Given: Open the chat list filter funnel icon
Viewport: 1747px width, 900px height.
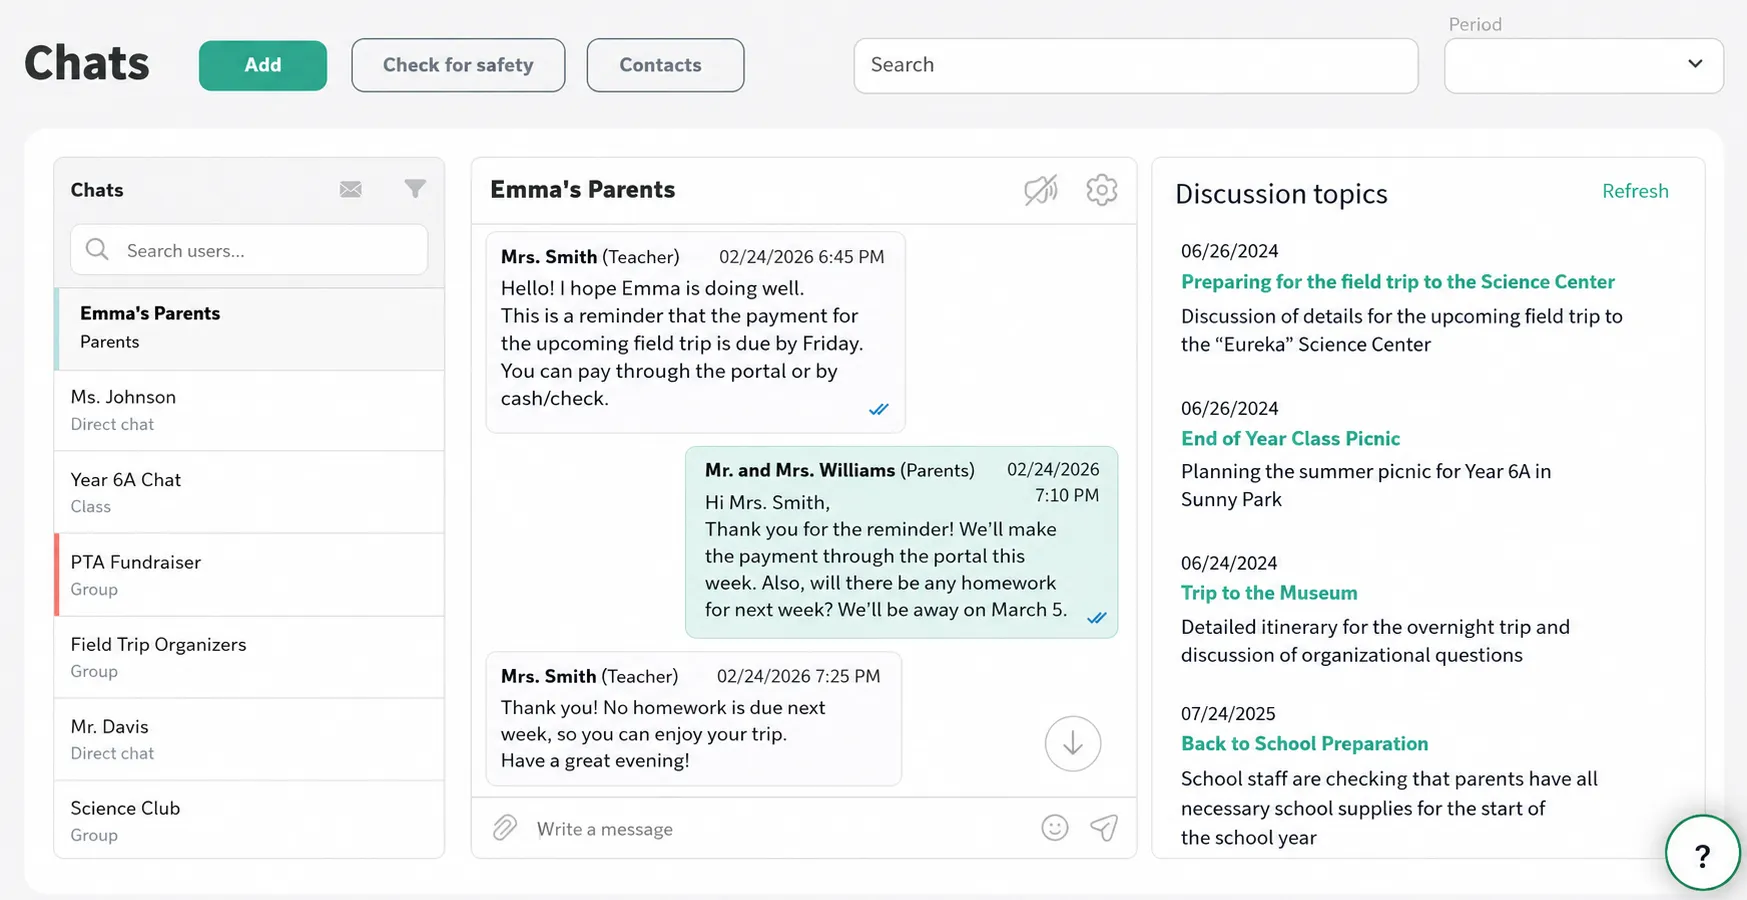Looking at the screenshot, I should (415, 189).
